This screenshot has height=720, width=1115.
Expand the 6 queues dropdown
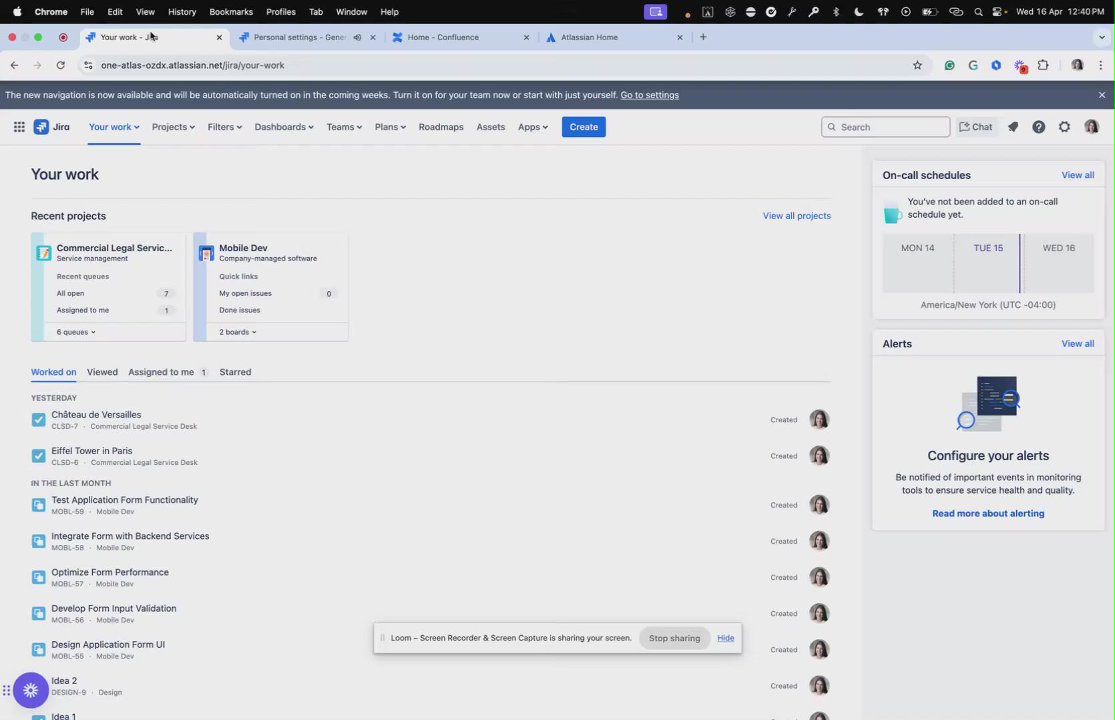point(76,332)
